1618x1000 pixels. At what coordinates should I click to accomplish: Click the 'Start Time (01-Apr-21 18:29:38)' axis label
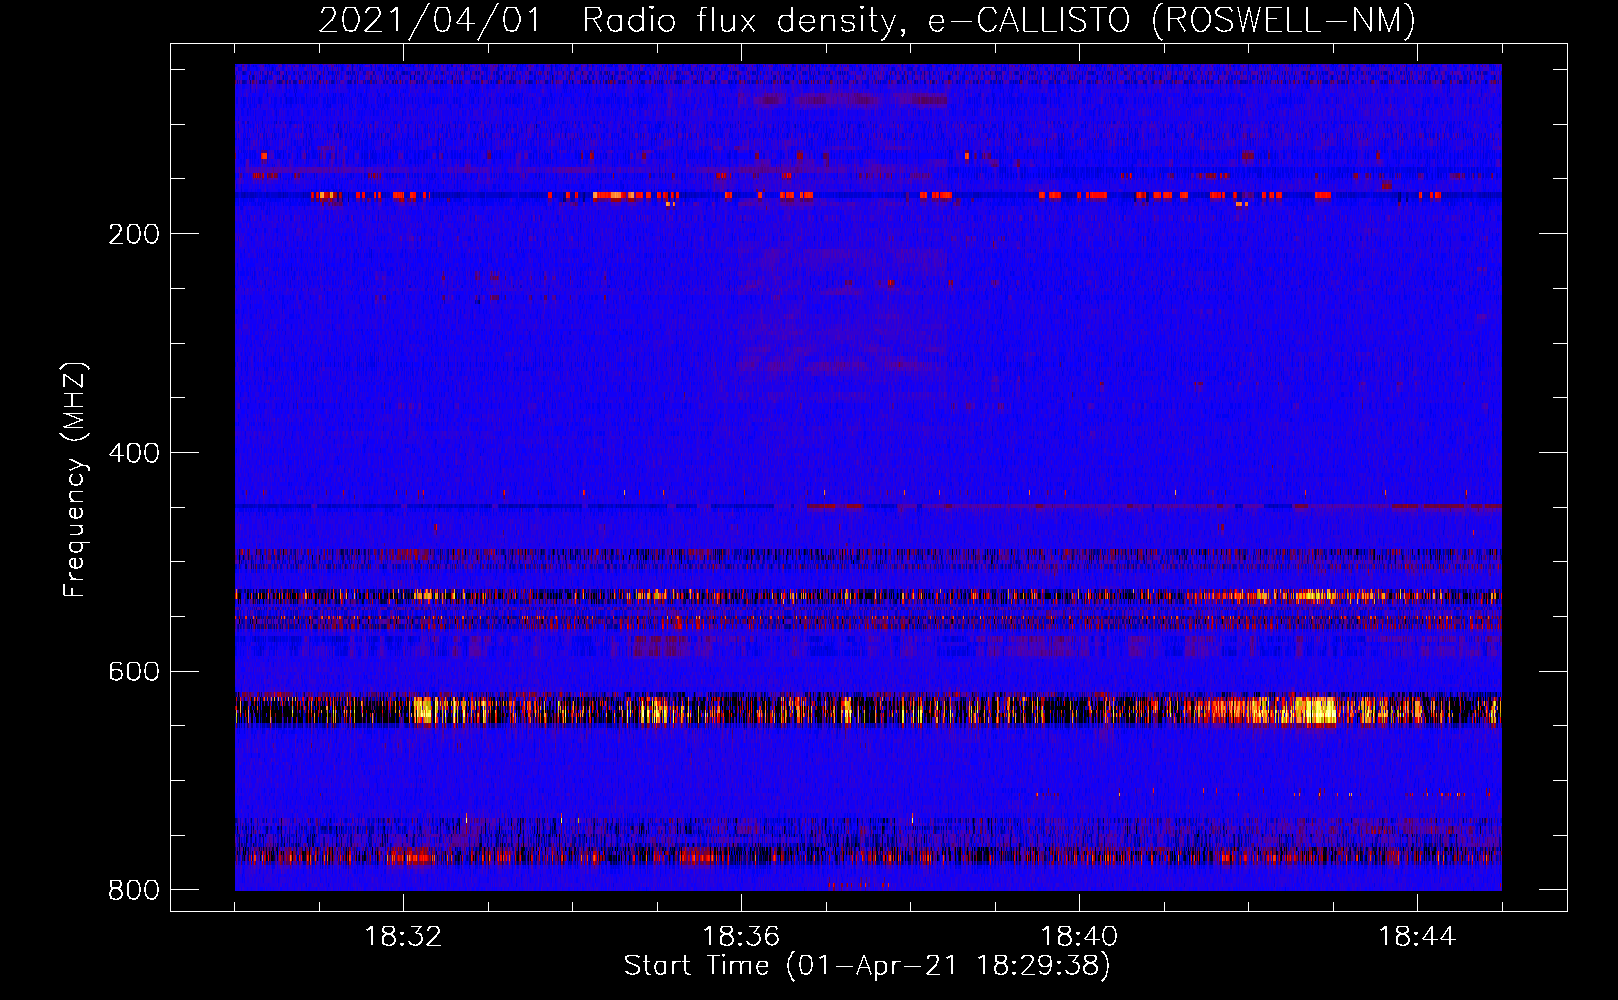867,966
